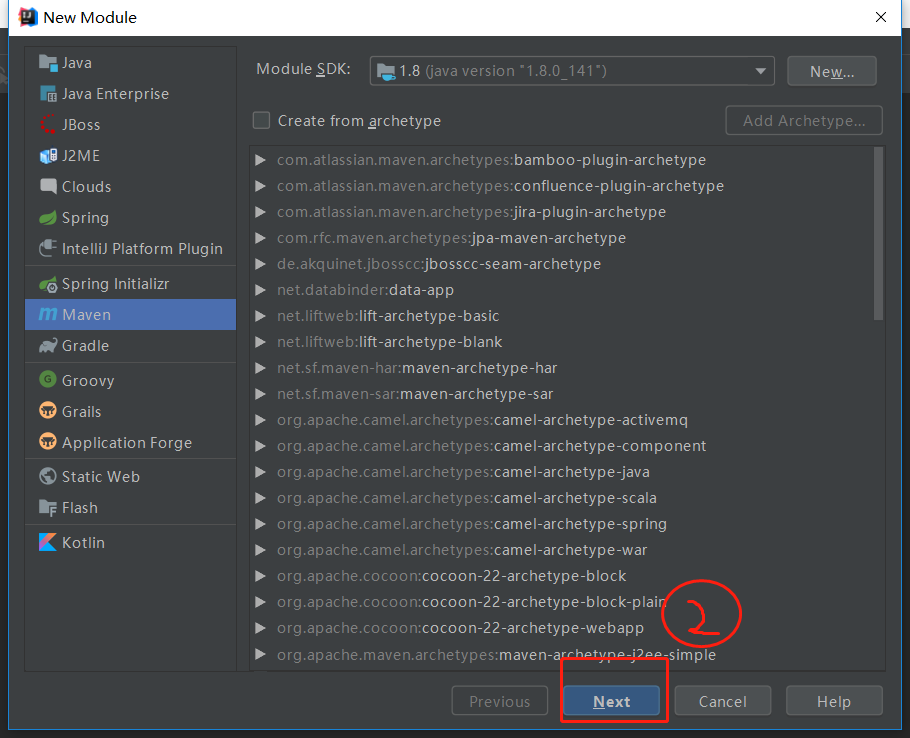Select Gradle module type label
This screenshot has height=738, width=910.
[85, 346]
